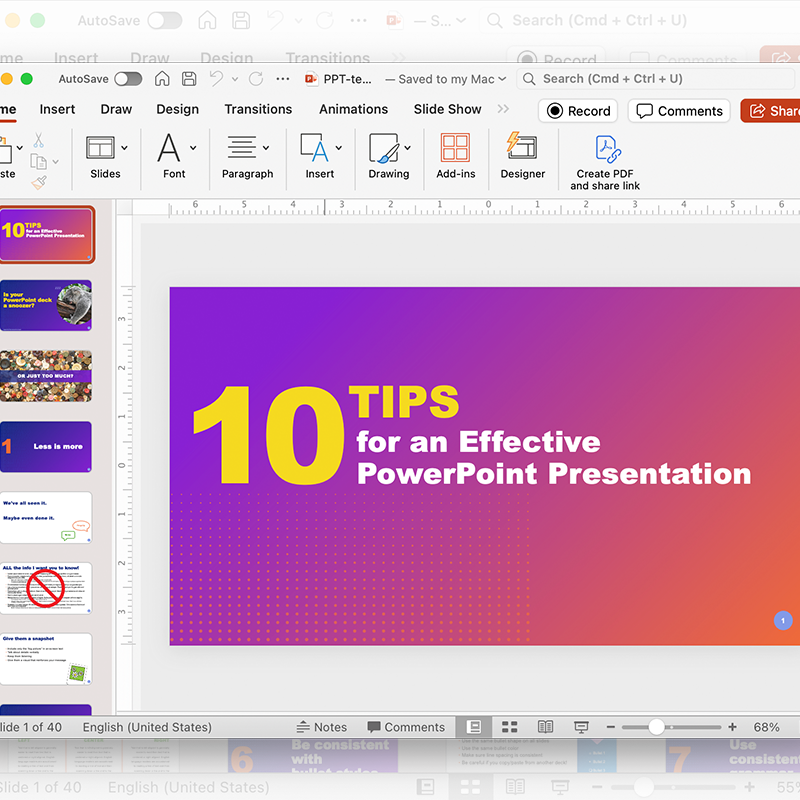This screenshot has width=800, height=800.
Task: Click the Home icon in the title bar
Action: (x=162, y=79)
